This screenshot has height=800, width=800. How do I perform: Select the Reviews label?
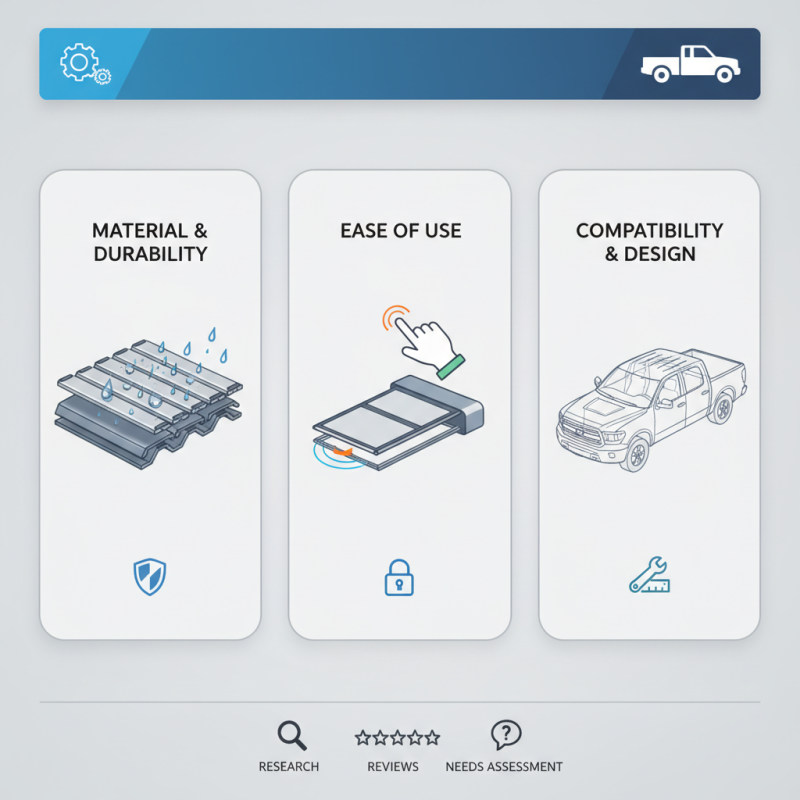click(393, 766)
